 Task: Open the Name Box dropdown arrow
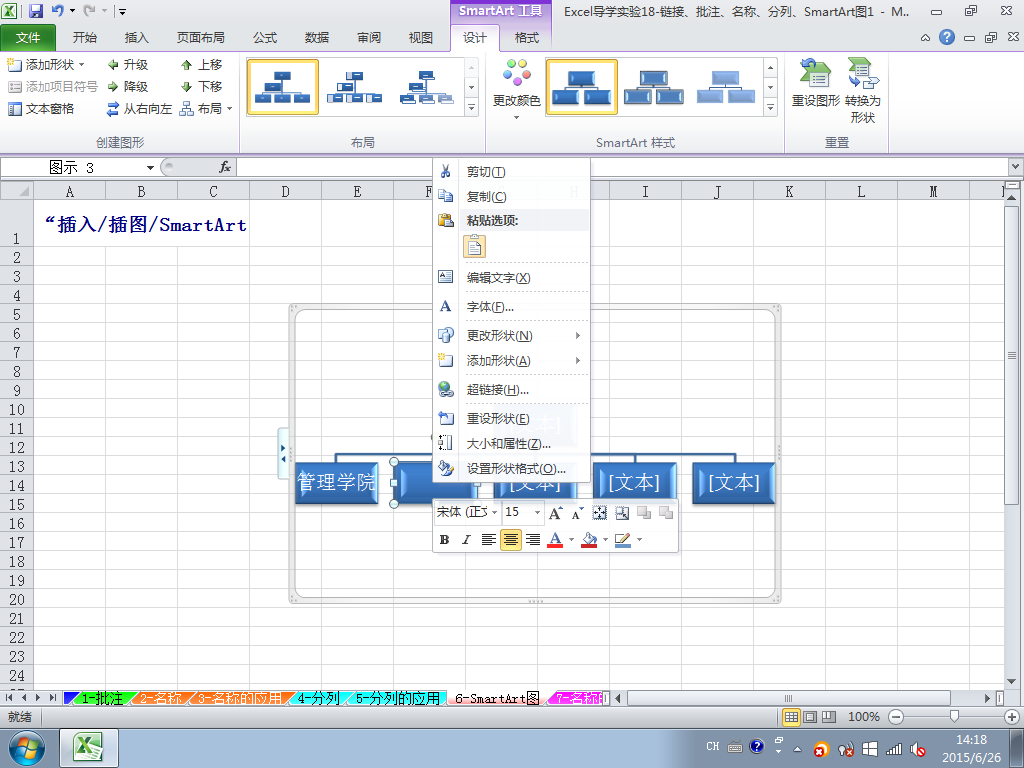click(150, 168)
